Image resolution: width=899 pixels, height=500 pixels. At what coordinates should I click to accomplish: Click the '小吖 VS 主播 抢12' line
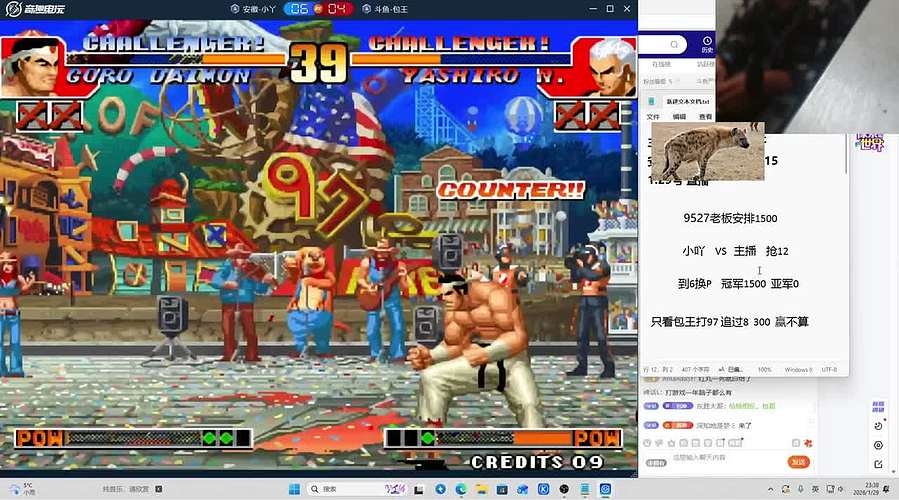pyautogui.click(x=735, y=251)
